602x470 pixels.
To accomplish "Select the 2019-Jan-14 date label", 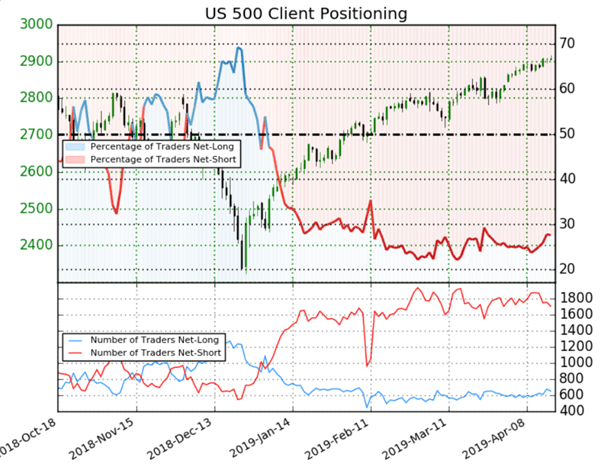I will tap(262, 439).
